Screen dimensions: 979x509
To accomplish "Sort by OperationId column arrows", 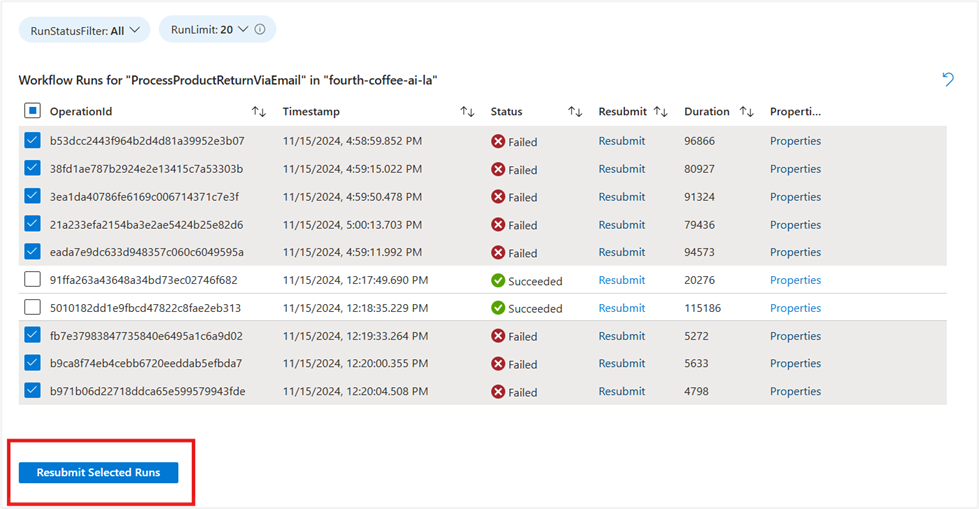I will click(259, 112).
